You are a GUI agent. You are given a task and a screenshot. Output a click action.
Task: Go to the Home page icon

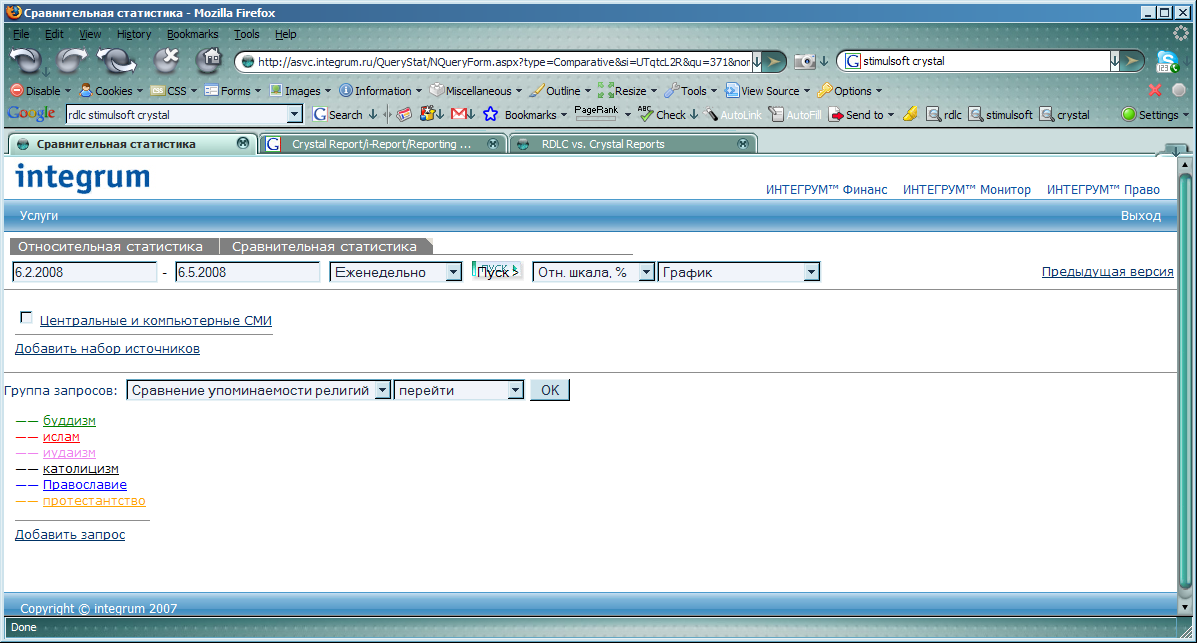tap(208, 60)
